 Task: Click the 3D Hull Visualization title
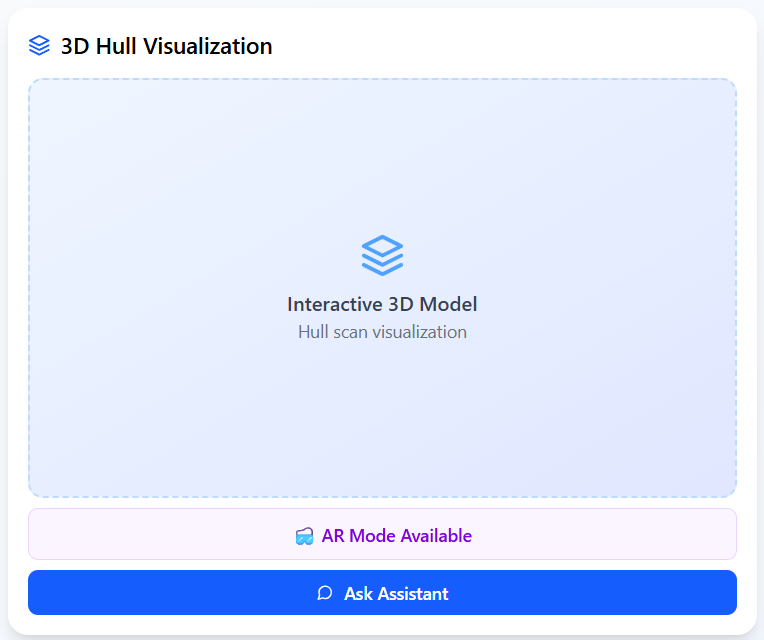pyautogui.click(x=166, y=46)
